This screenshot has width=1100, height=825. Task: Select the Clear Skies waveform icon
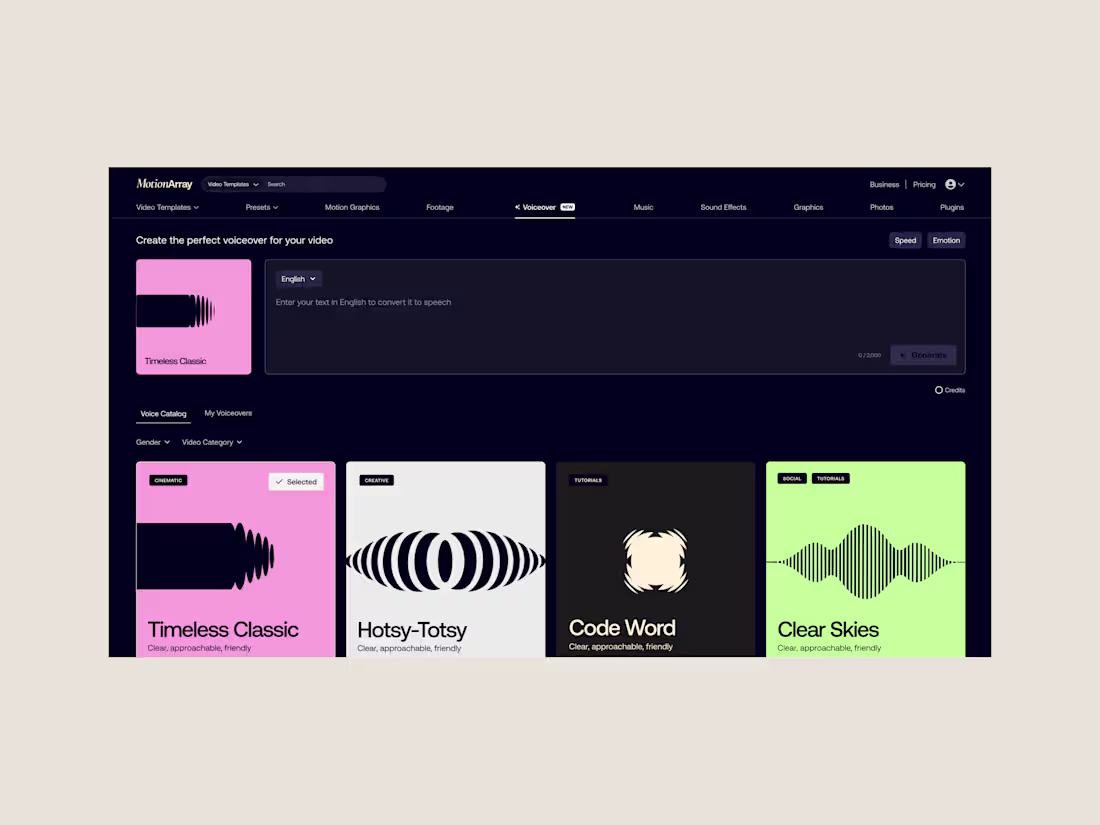pyautogui.click(x=865, y=561)
